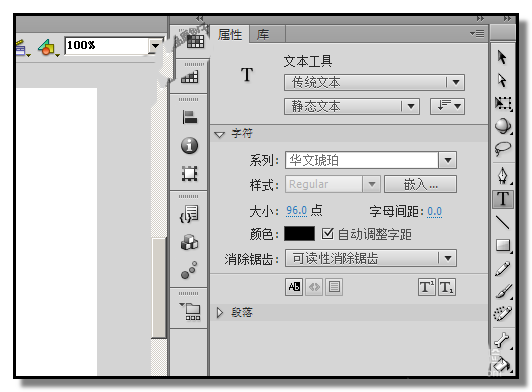Screen dimensions: 532x392
Task: Select the Paint Bucket tool
Action: [x=502, y=364]
